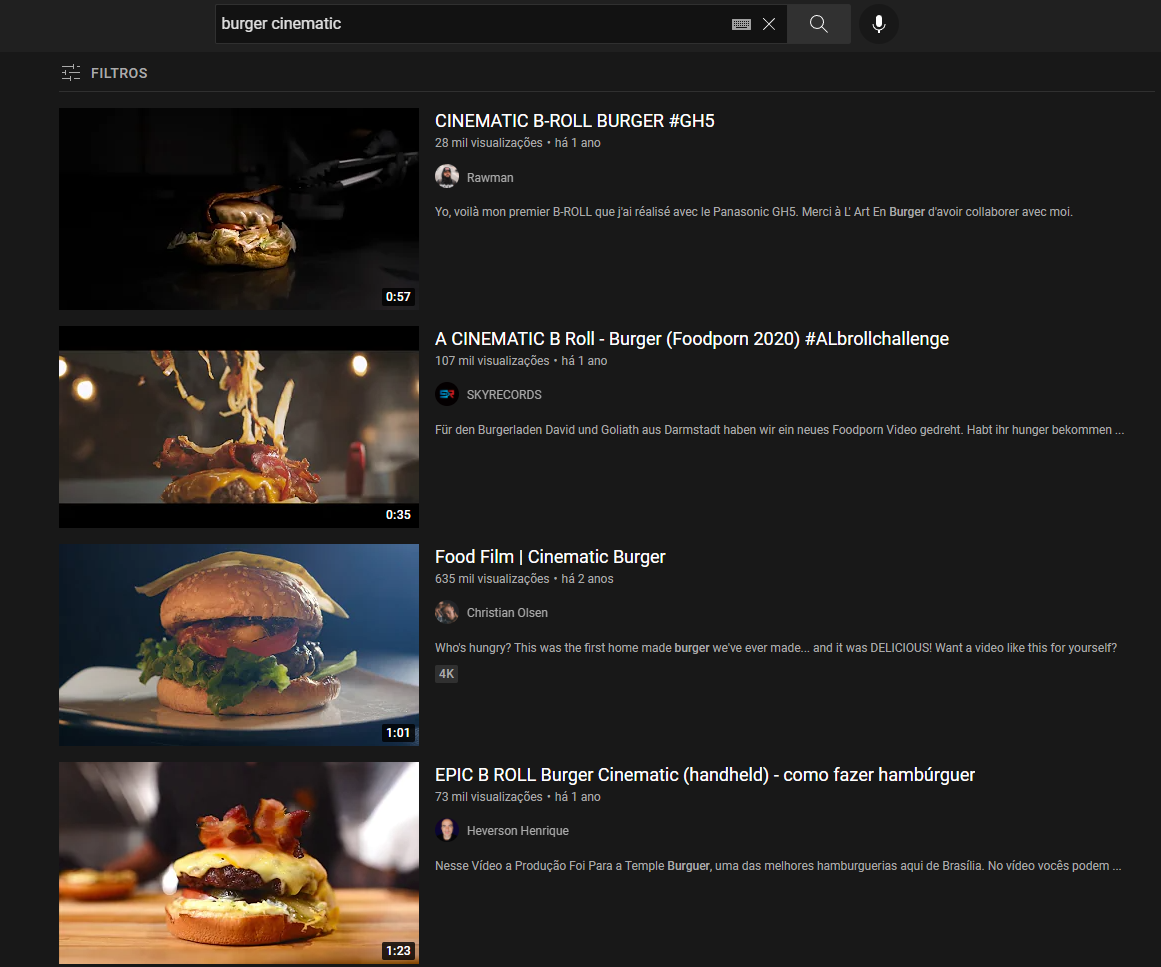Click the SKYRECORDS channel logo

coord(447,395)
